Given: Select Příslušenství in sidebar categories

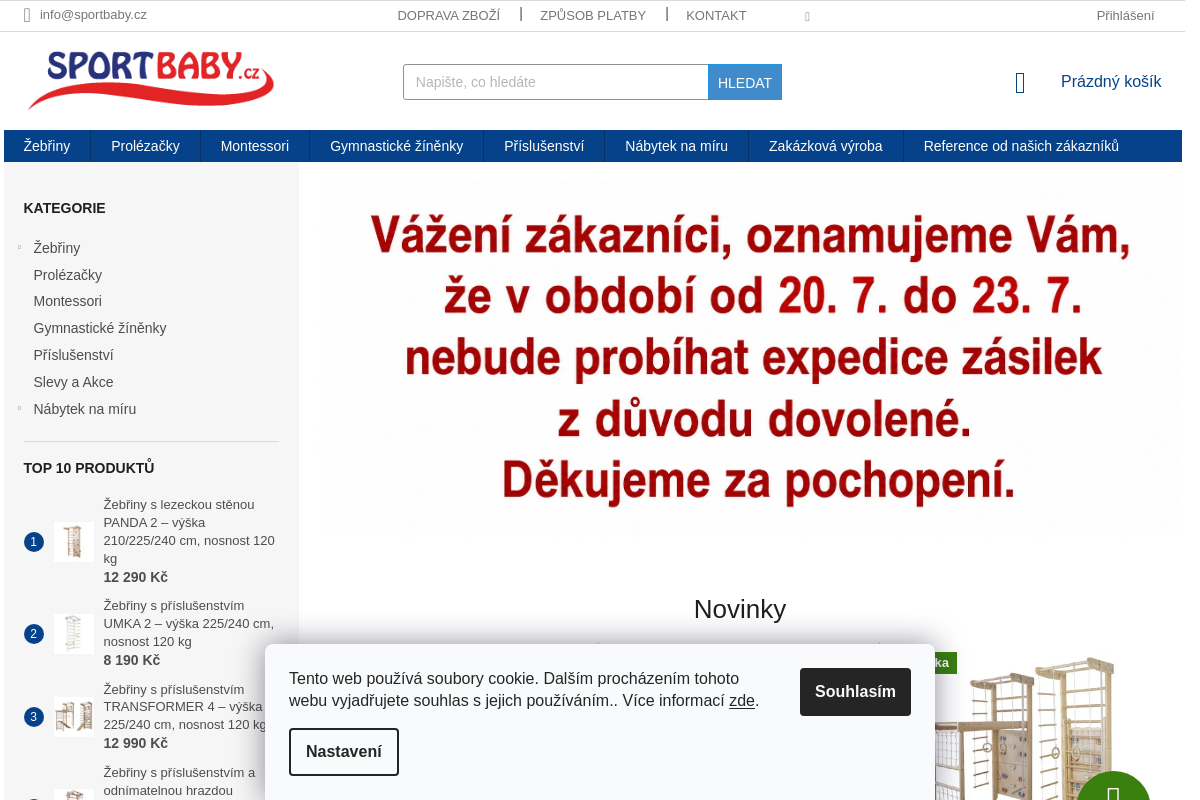Looking at the screenshot, I should pyautogui.click(x=73, y=355).
